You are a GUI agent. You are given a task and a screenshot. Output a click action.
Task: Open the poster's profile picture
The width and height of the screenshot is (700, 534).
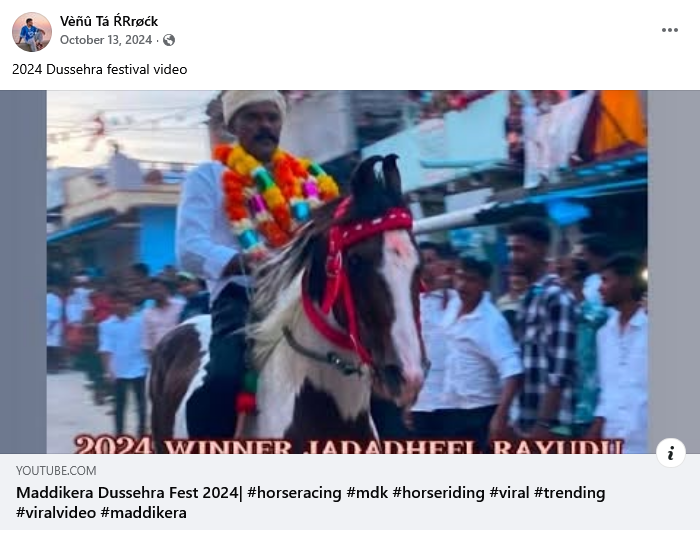click(32, 32)
